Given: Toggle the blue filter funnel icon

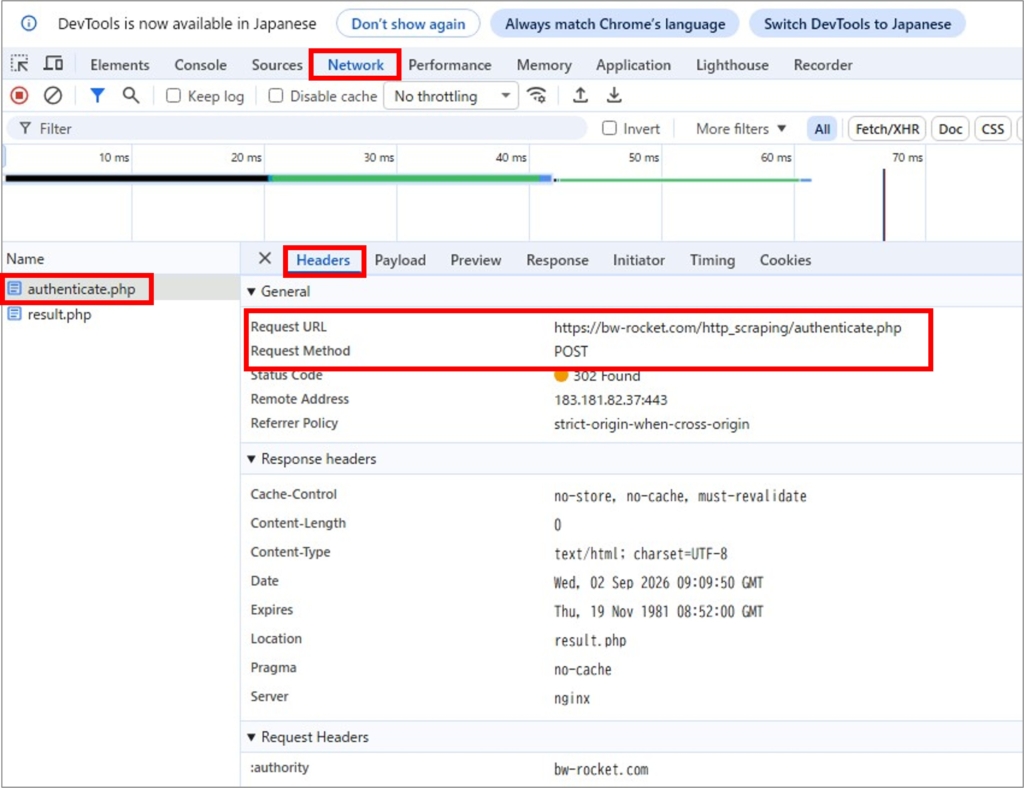Looking at the screenshot, I should point(97,96).
